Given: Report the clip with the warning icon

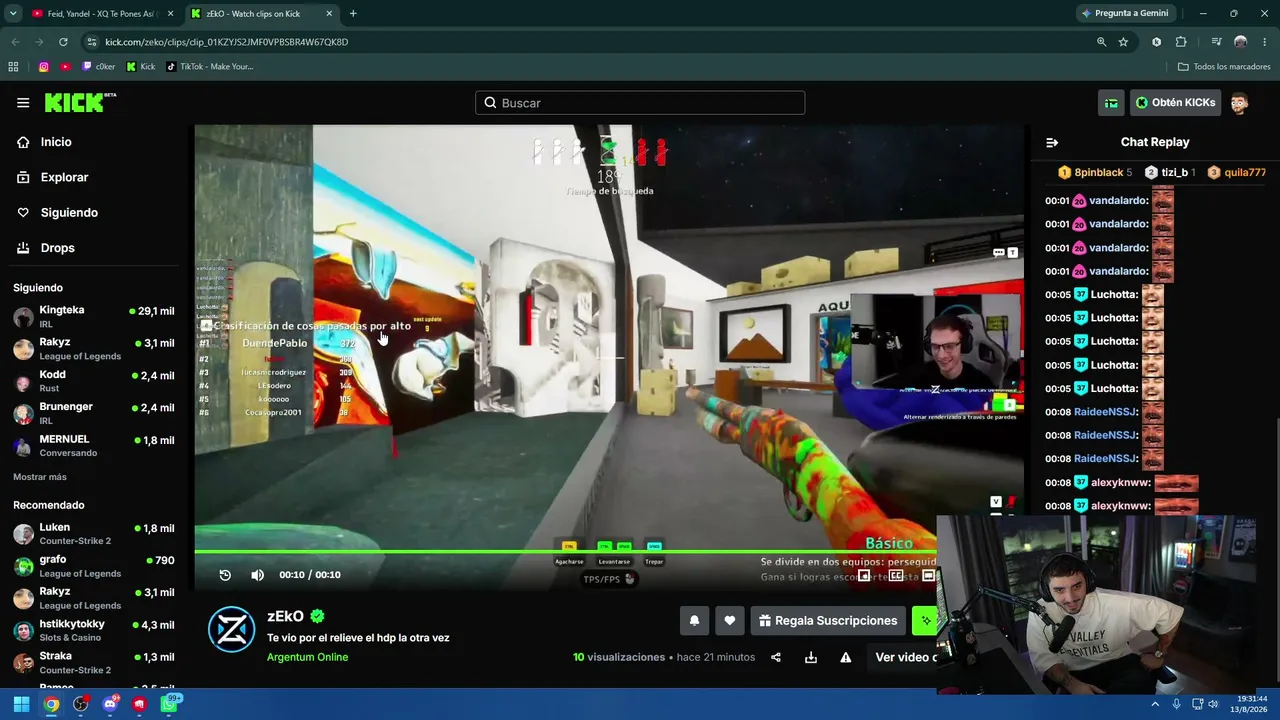Looking at the screenshot, I should coord(846,657).
